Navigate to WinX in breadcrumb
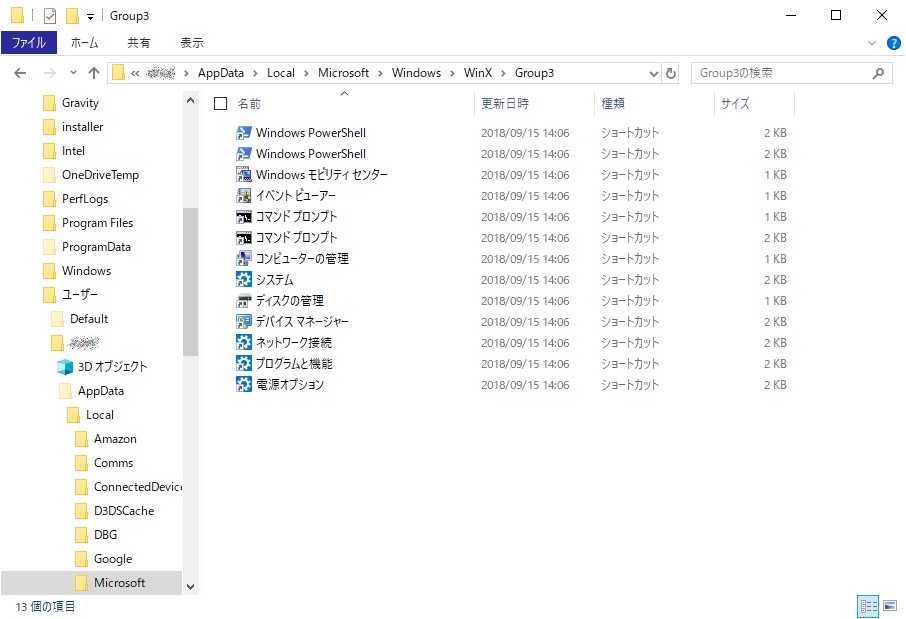 [x=478, y=73]
